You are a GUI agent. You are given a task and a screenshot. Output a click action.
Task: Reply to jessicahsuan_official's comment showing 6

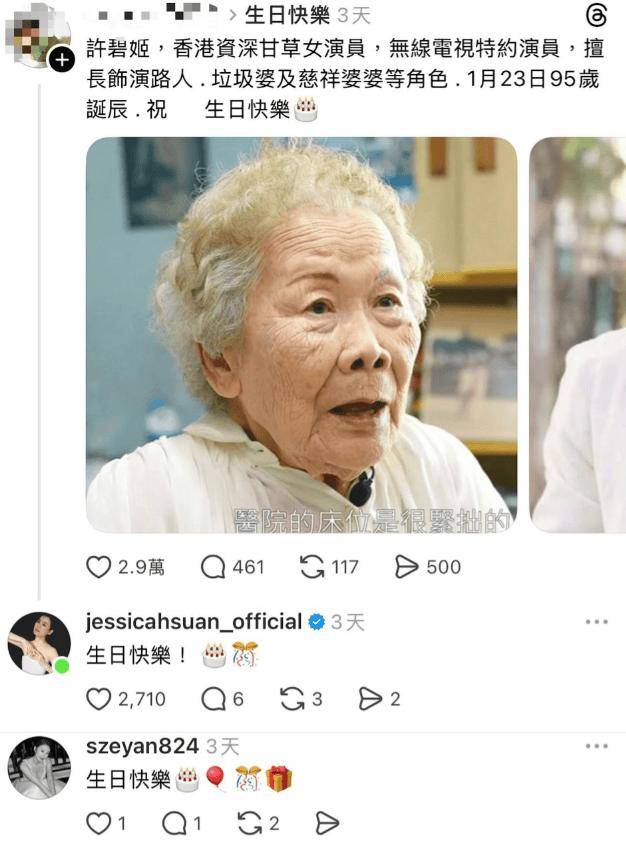[213, 699]
